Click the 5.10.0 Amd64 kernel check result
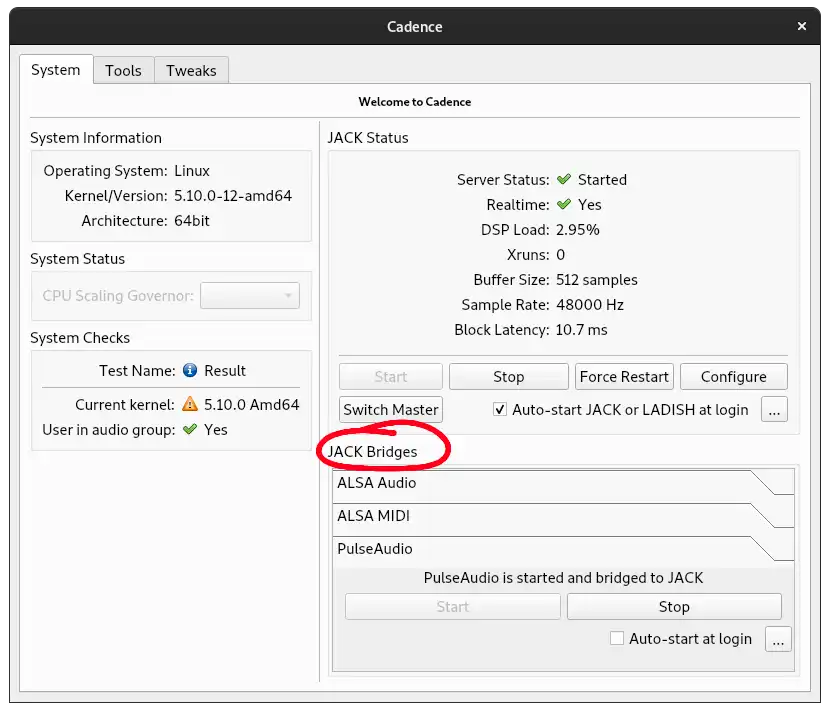Viewport: 830px width, 712px height. 251,404
